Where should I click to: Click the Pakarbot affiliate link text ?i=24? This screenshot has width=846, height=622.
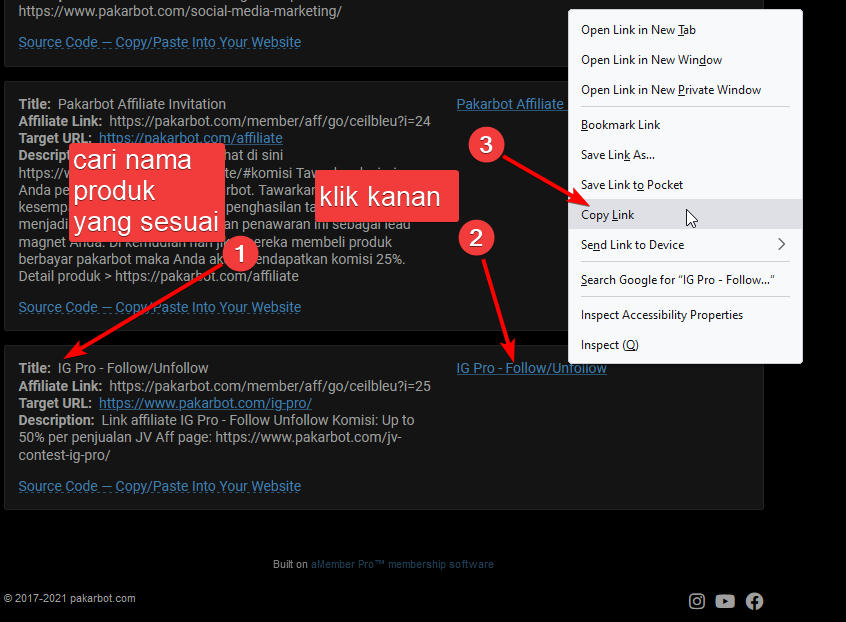270,121
